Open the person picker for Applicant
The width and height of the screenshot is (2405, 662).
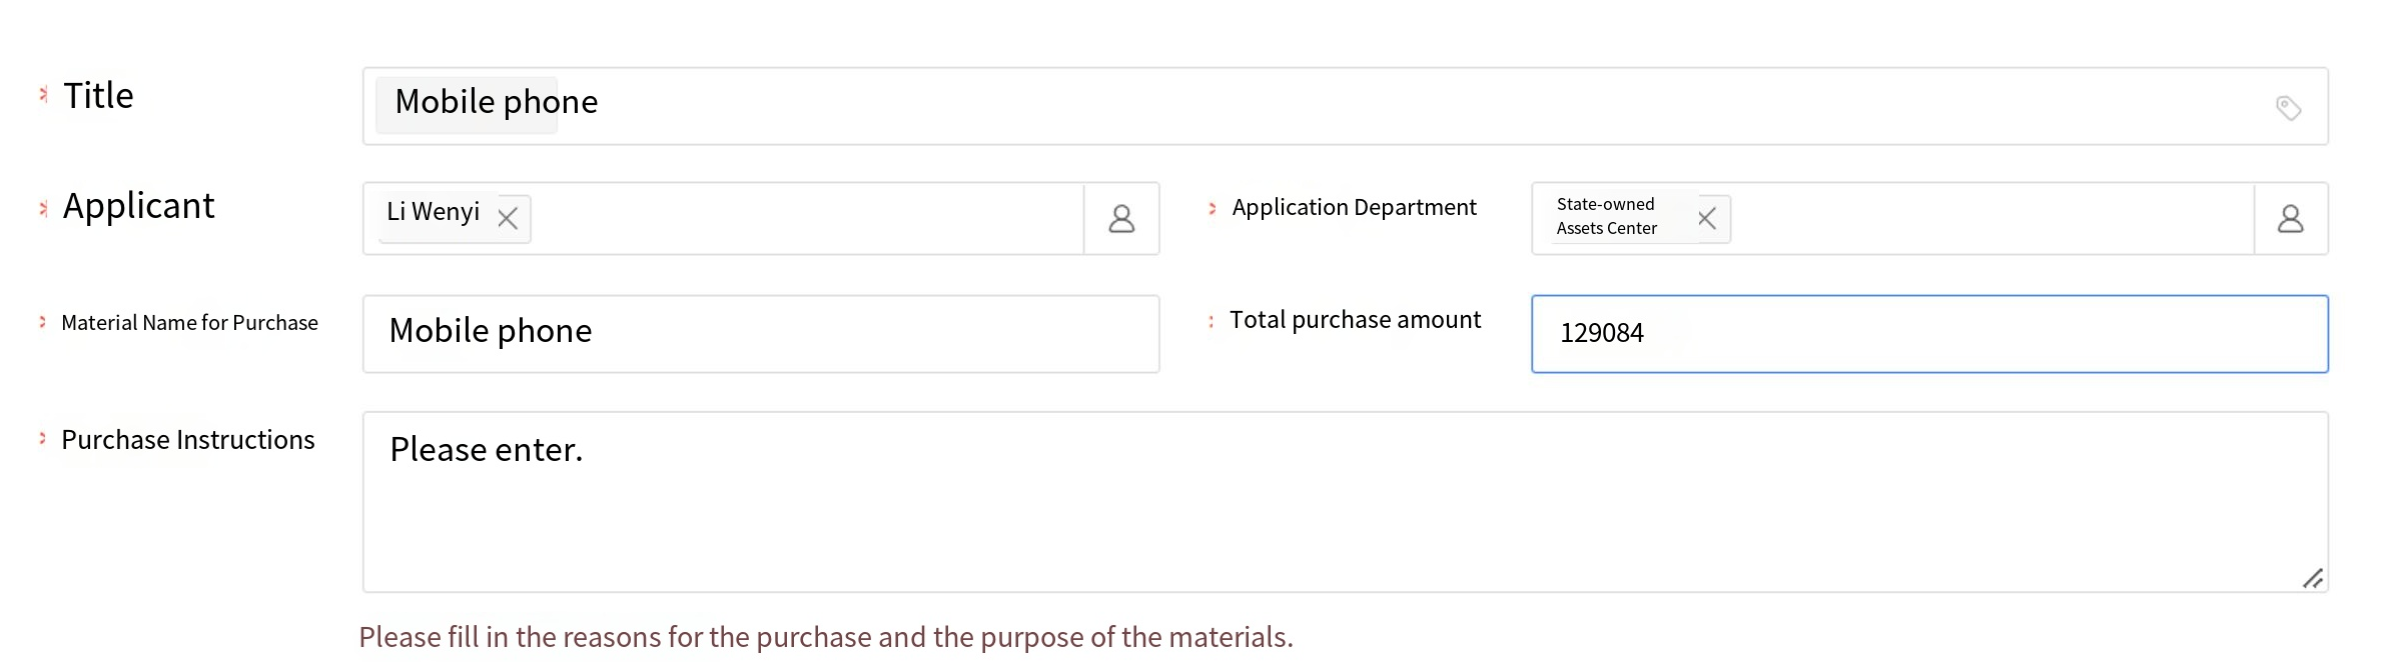pyautogui.click(x=1122, y=219)
